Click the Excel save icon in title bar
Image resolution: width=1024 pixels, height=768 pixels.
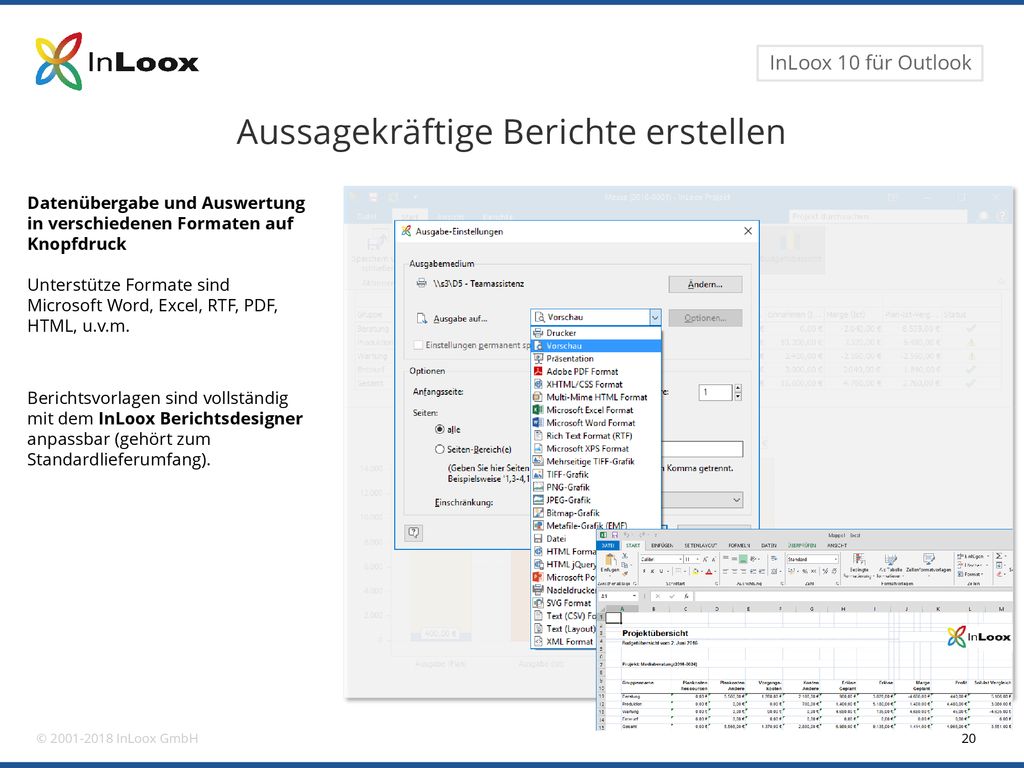(615, 535)
